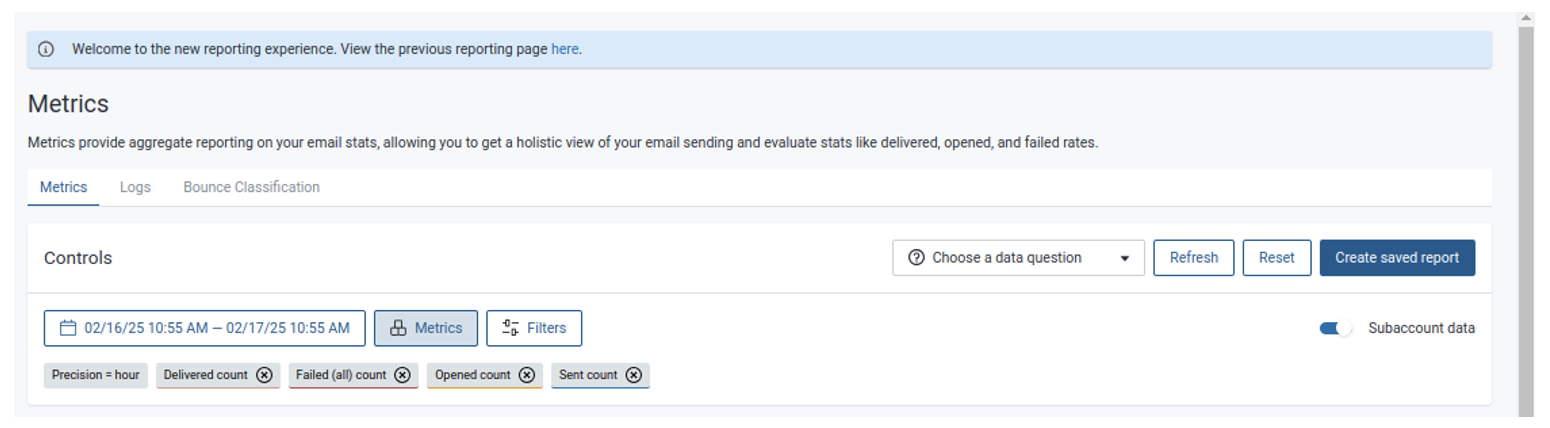1550x428 pixels.
Task: Click the question mark data question icon
Action: (916, 257)
